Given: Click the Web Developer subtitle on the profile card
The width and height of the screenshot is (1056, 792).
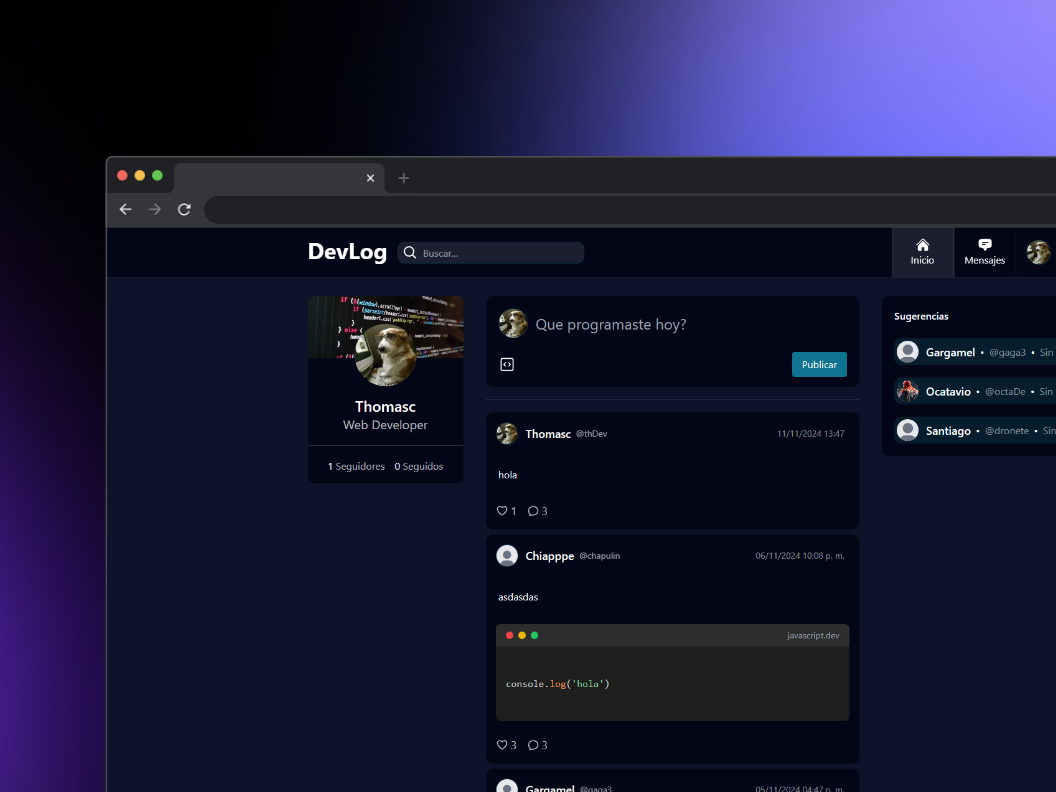Looking at the screenshot, I should click(385, 425).
